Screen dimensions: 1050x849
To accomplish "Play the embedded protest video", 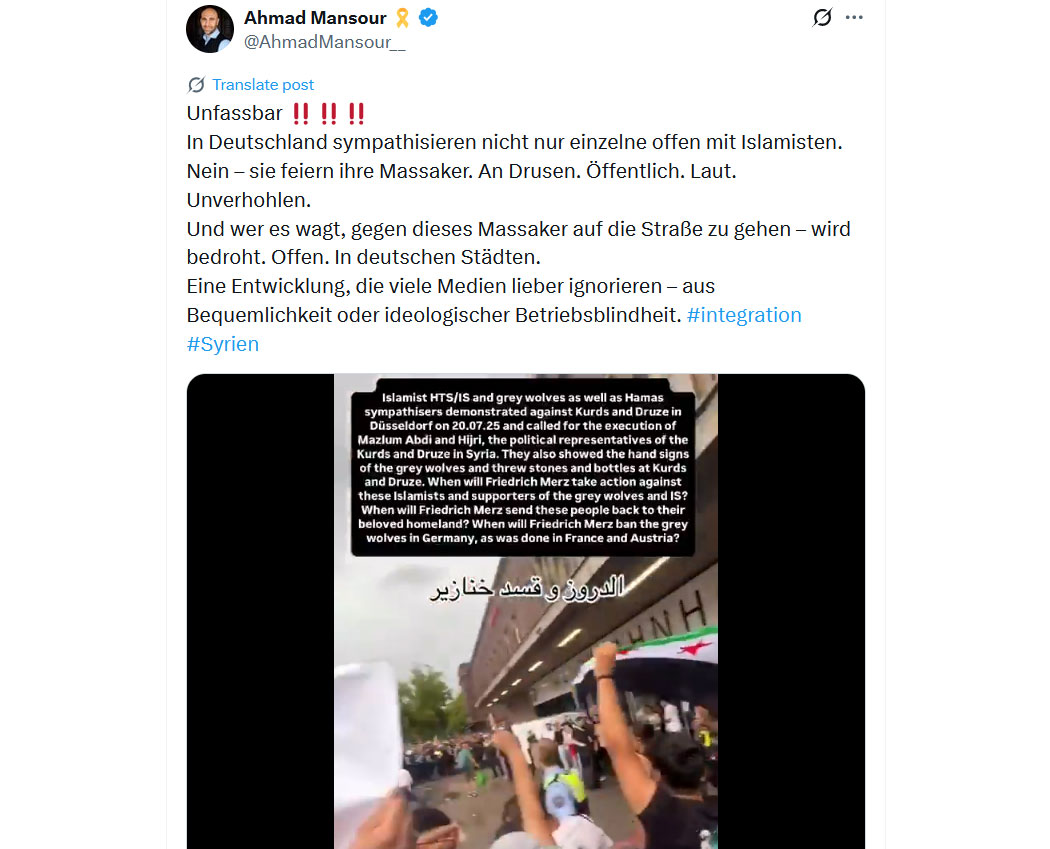I will (x=526, y=611).
